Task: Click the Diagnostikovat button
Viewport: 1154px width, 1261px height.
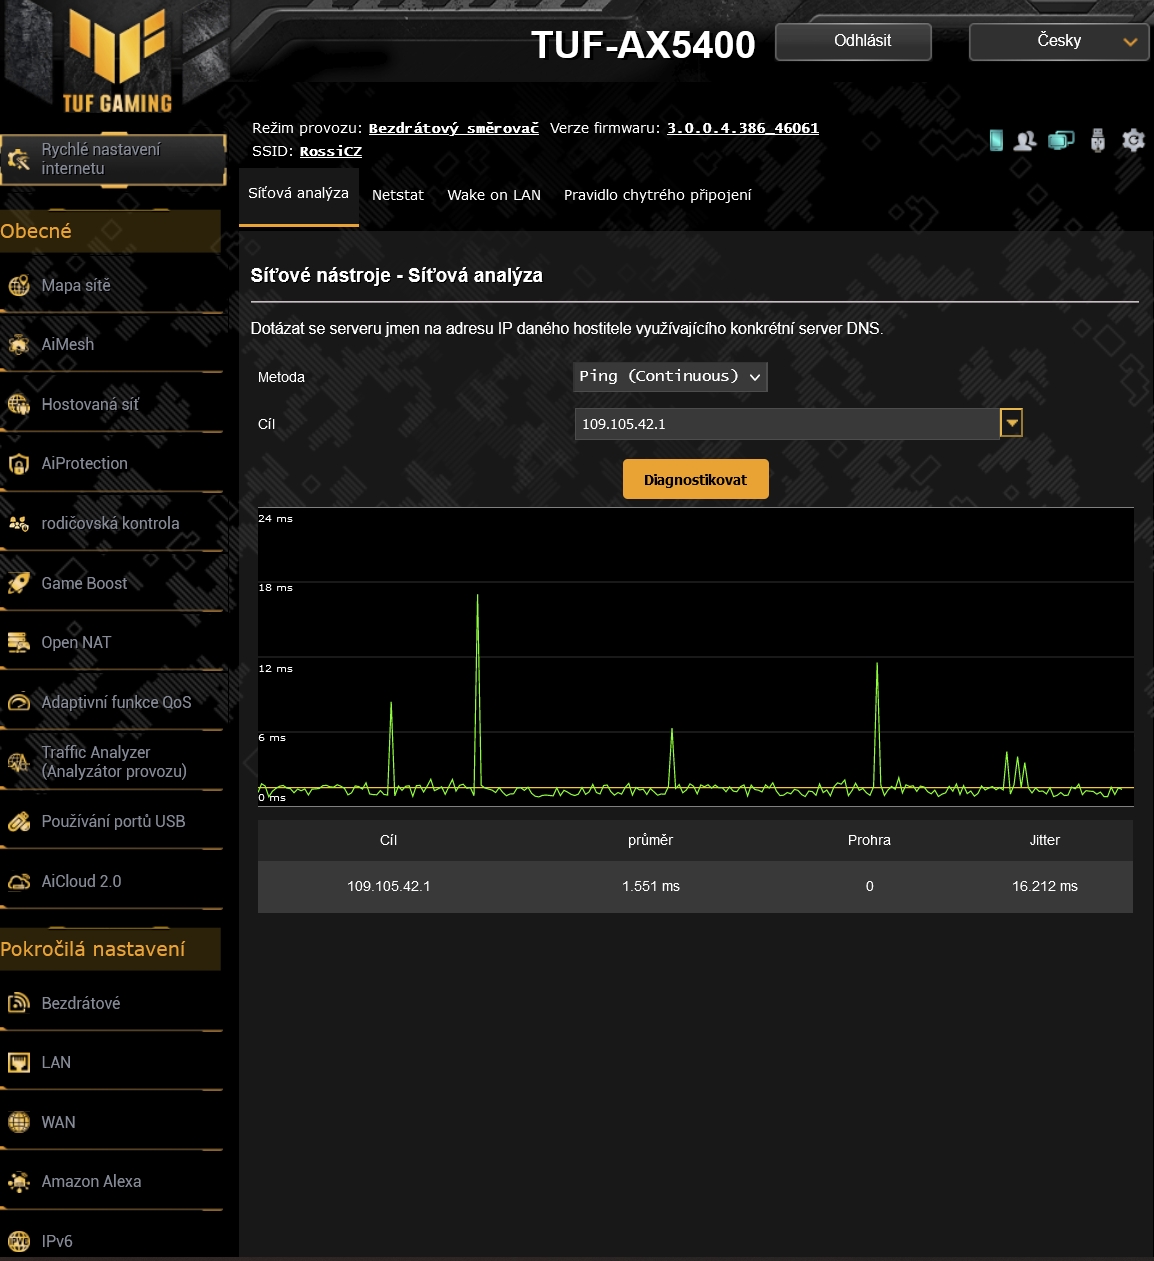Action: click(695, 479)
